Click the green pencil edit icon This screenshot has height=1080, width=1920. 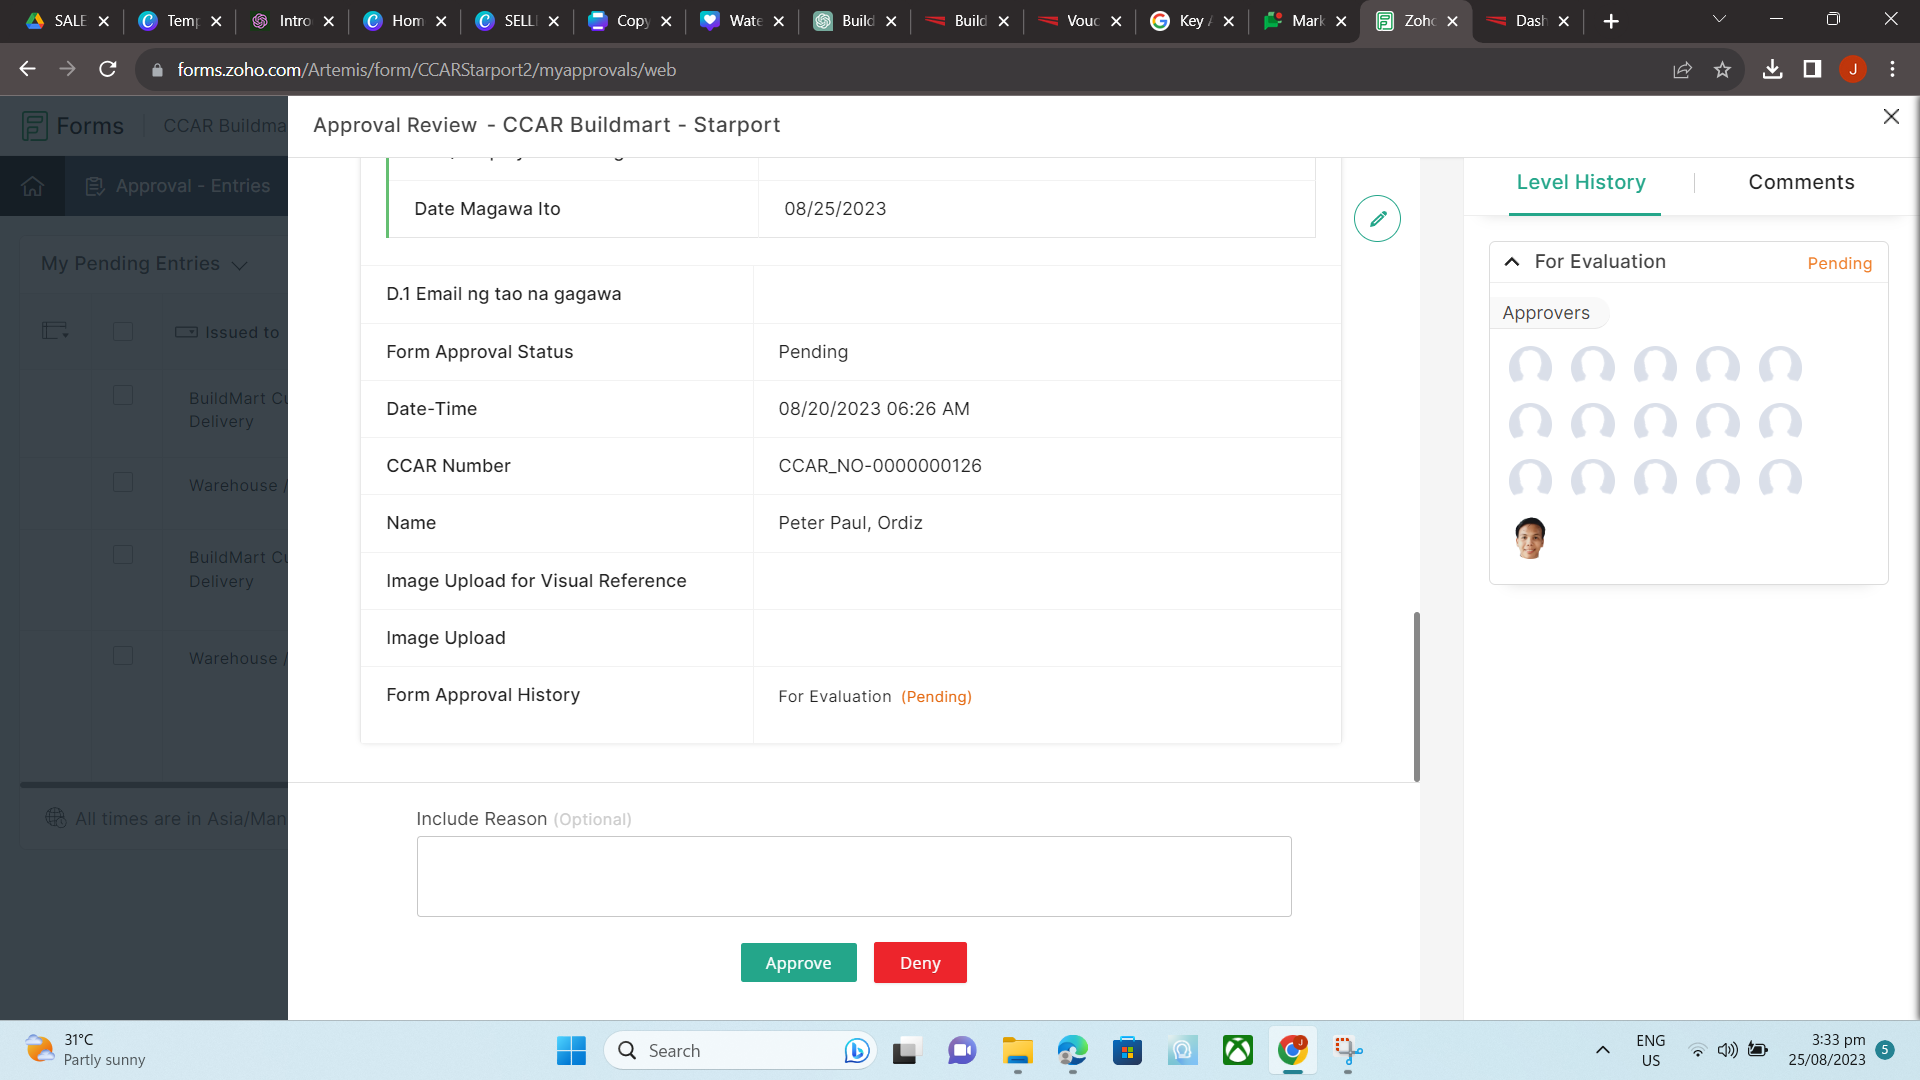tap(1377, 219)
